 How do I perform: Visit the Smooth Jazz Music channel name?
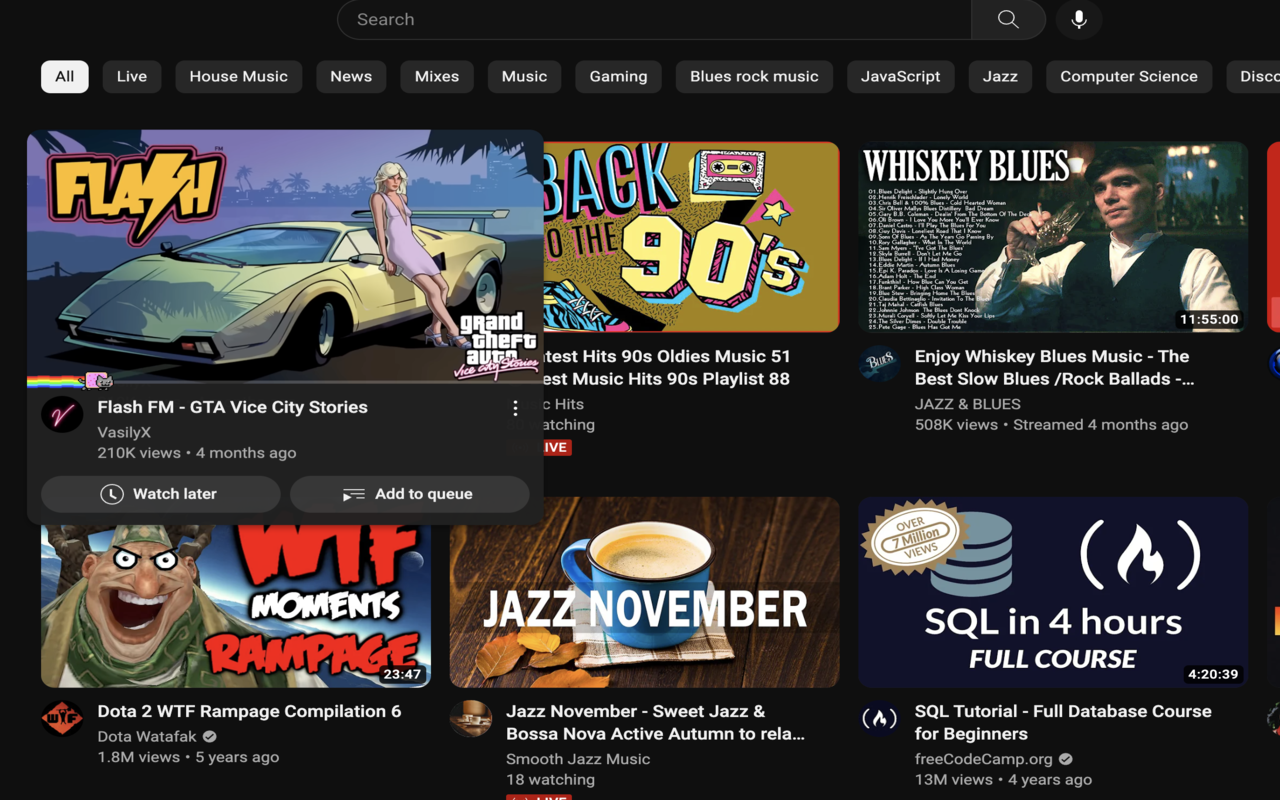578,759
